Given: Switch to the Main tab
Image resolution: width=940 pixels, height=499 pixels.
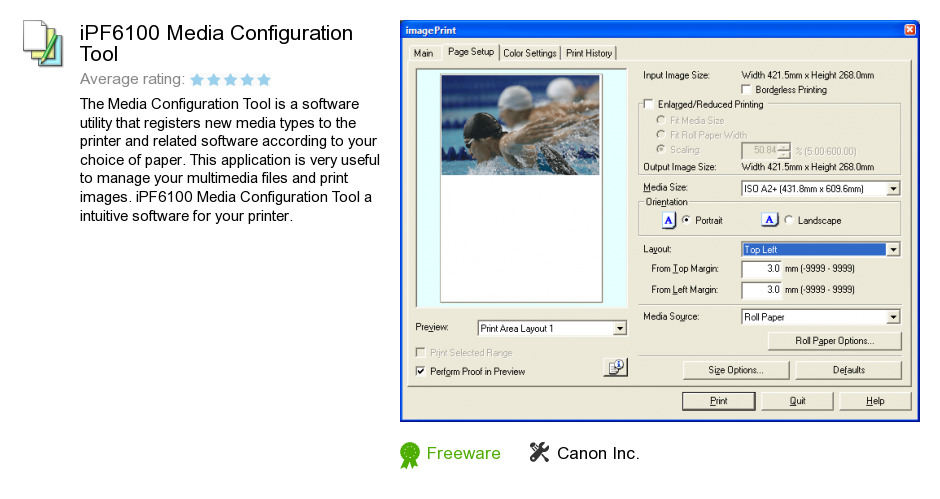Looking at the screenshot, I should pos(423,53).
